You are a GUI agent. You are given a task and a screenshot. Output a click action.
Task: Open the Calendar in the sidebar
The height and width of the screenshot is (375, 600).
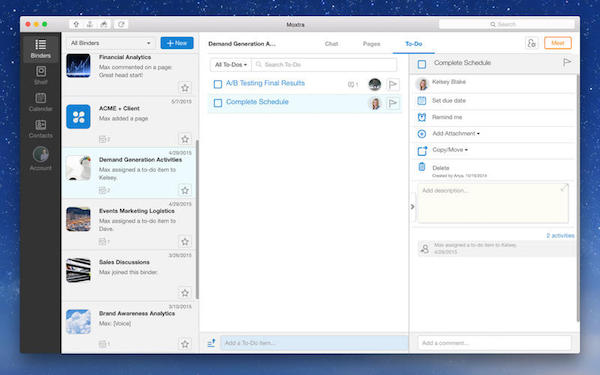coord(41,102)
